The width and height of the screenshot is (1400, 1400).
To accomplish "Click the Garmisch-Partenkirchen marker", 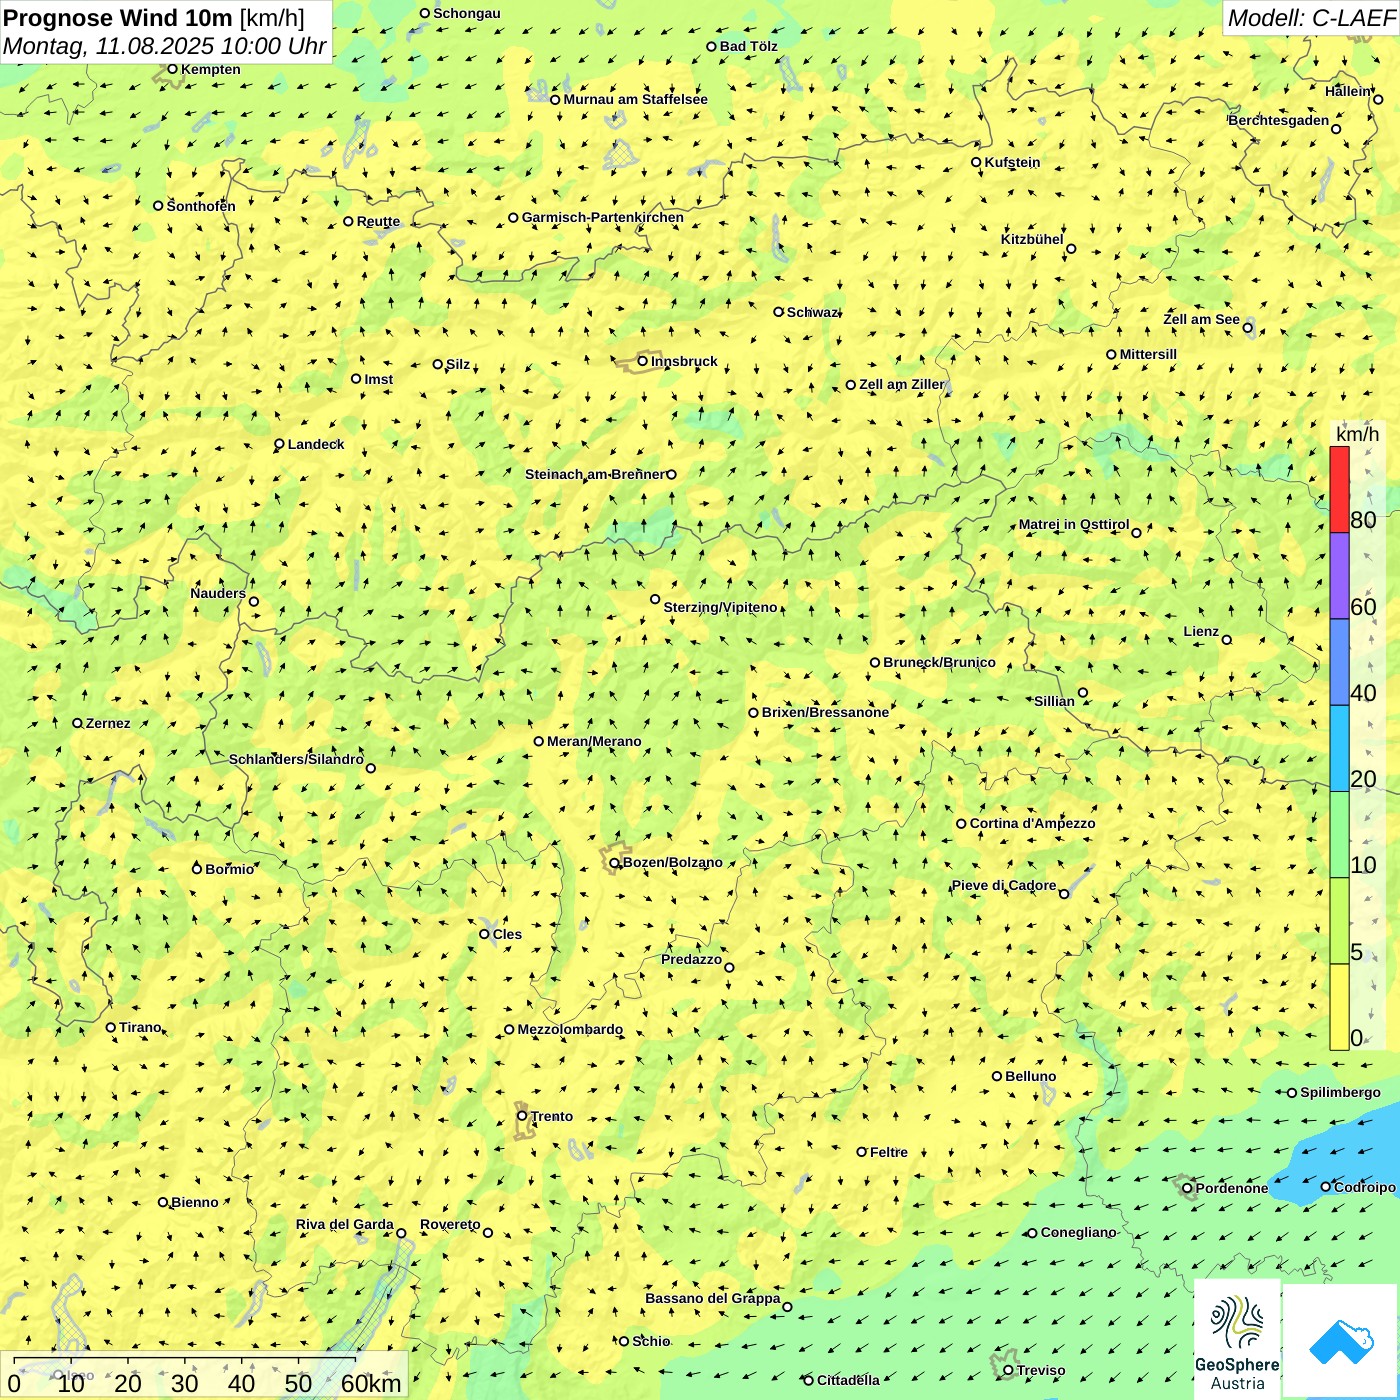I will (x=513, y=217).
